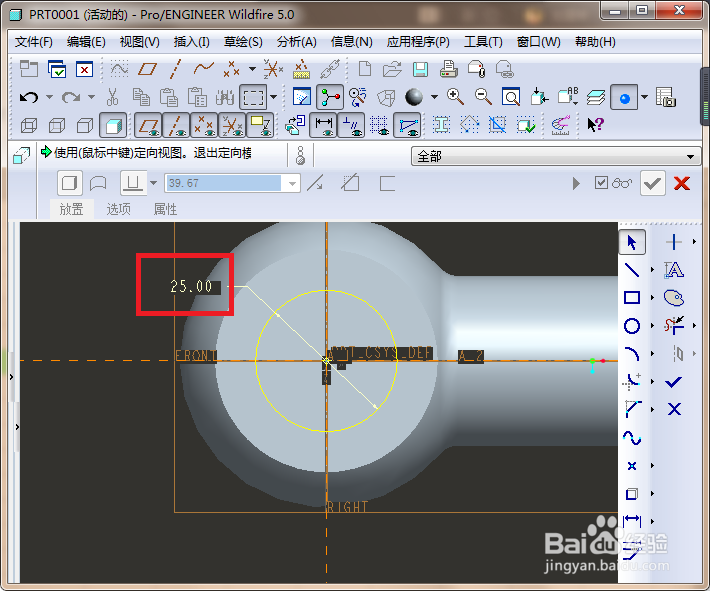Click the undo arrow icon
This screenshot has width=710, height=591.
[x=29, y=97]
